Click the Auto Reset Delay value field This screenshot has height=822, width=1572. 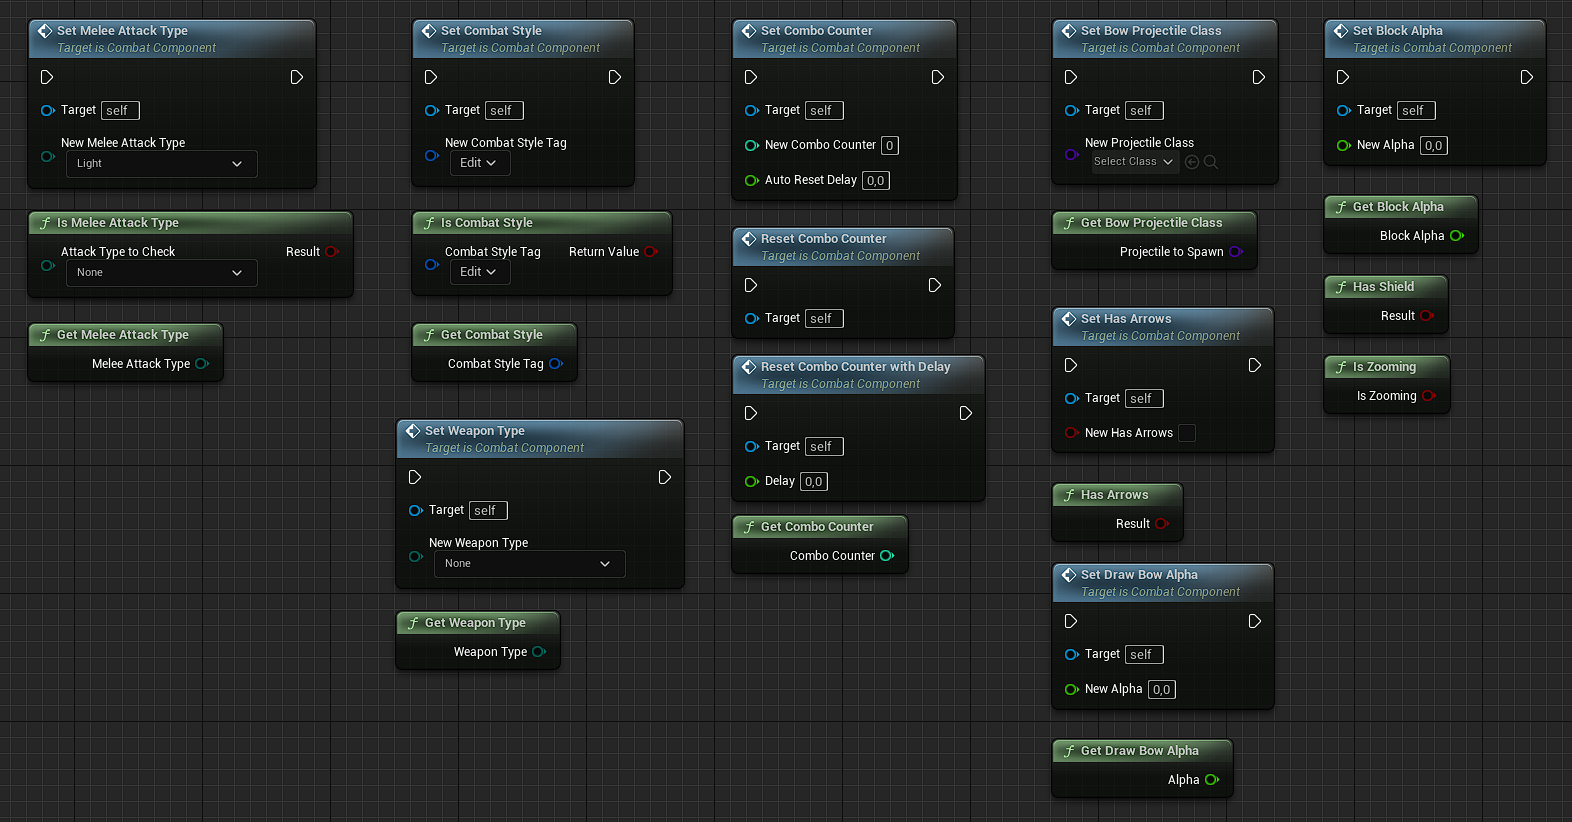click(x=876, y=181)
